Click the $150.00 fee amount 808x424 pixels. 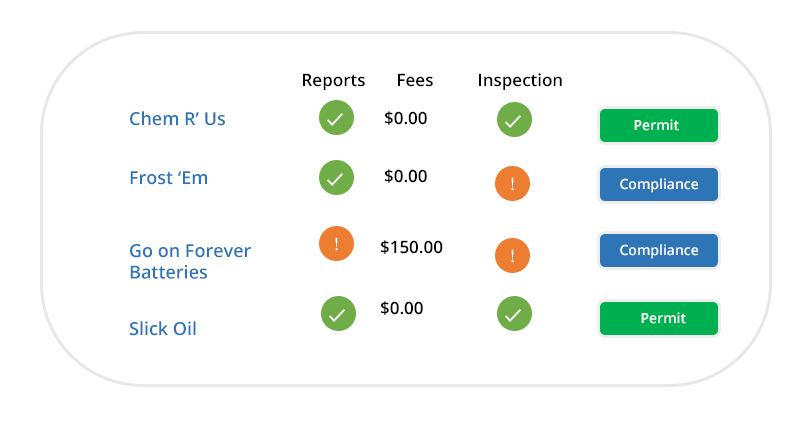pos(411,247)
